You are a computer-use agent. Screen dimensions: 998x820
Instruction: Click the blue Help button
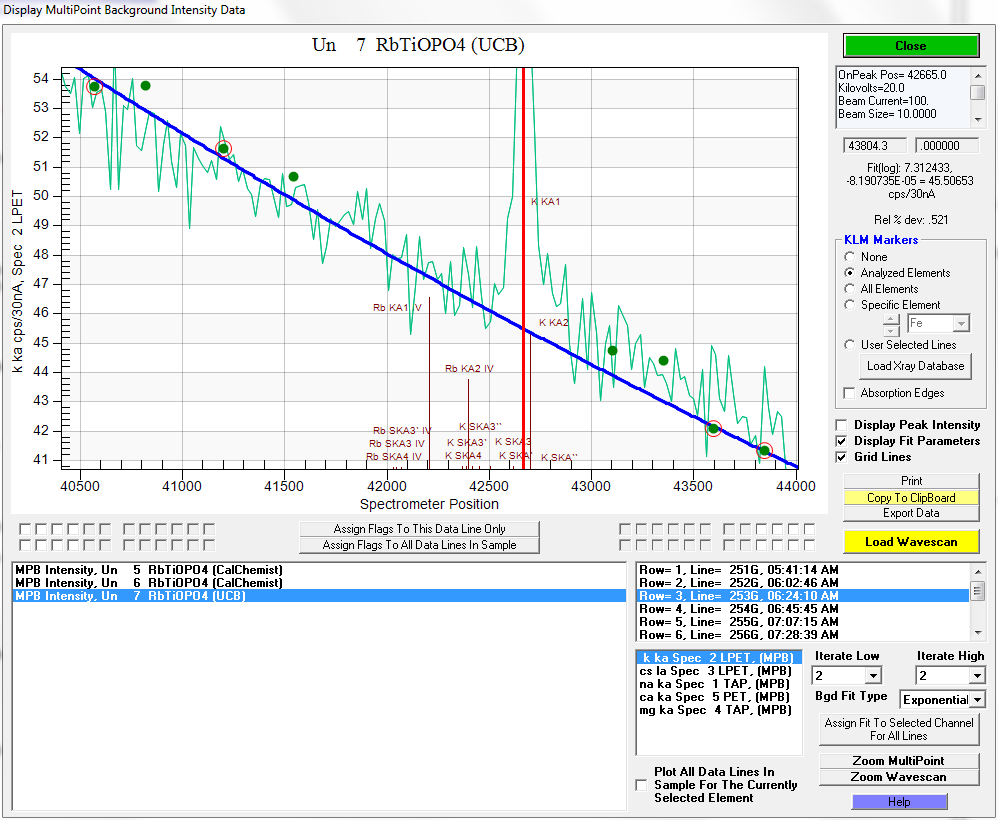898,802
